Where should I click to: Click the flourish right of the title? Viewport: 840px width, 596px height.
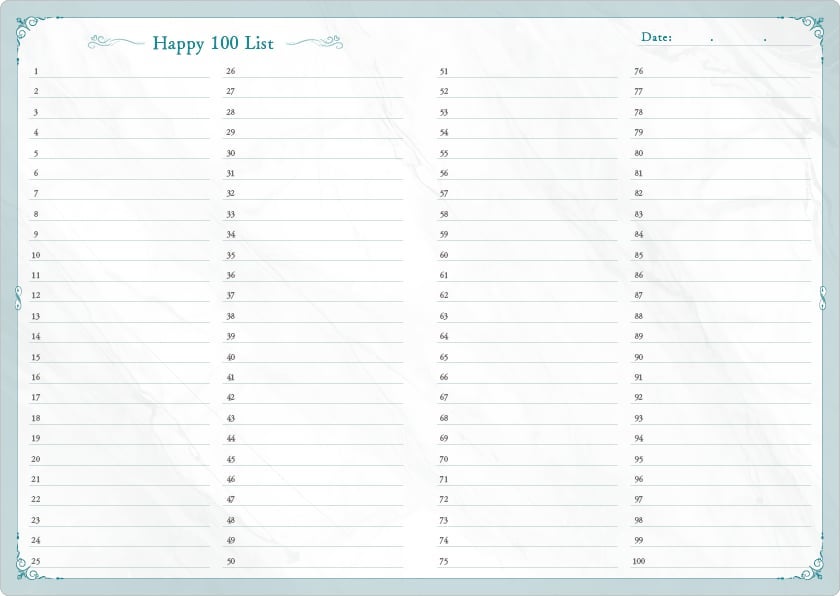point(315,42)
